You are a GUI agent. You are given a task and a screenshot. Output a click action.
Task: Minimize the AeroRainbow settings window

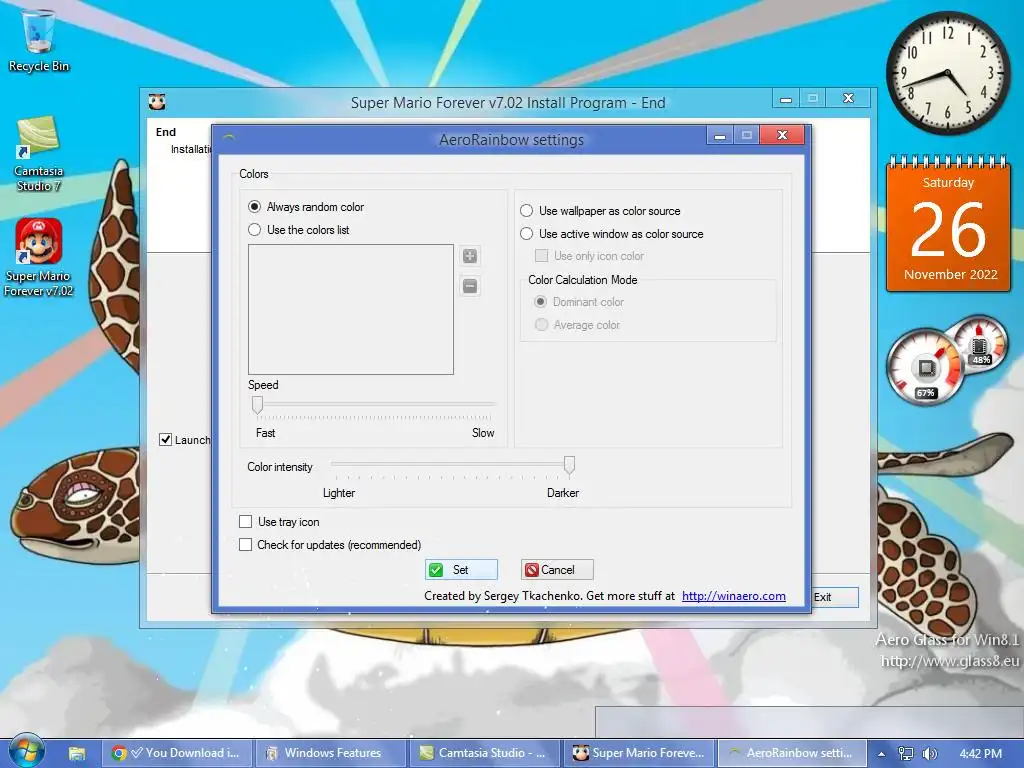[720, 135]
